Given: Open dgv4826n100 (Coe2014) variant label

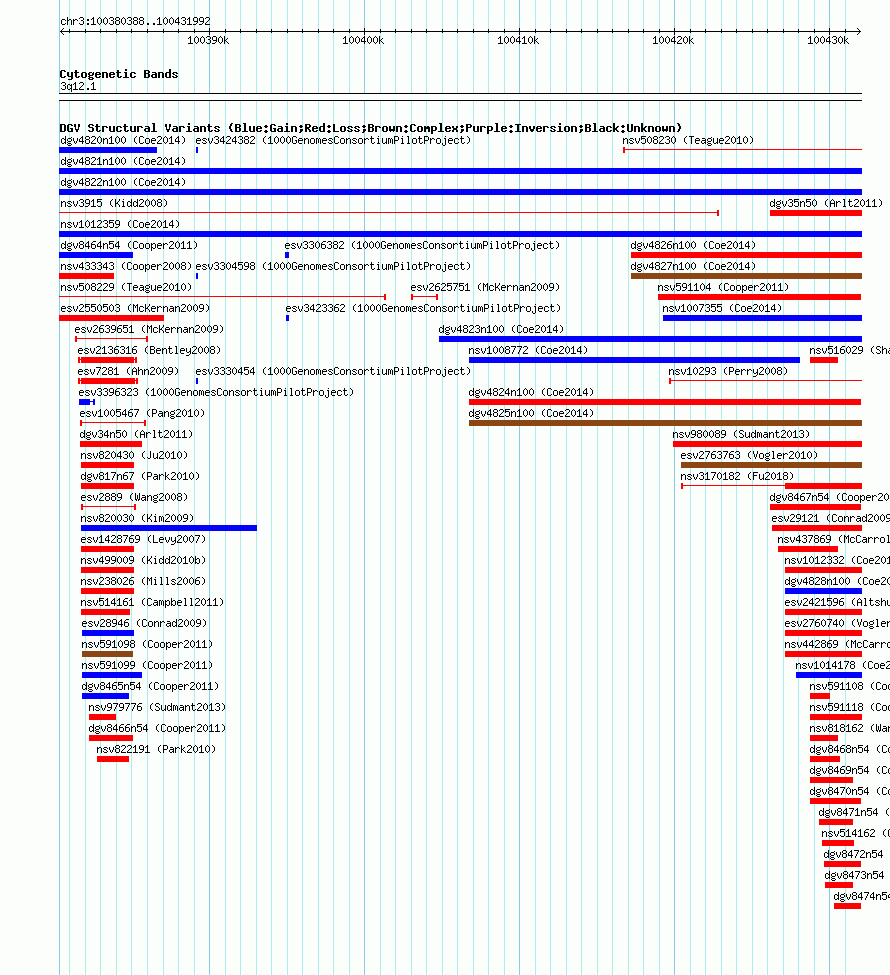Looking at the screenshot, I should point(693,246).
